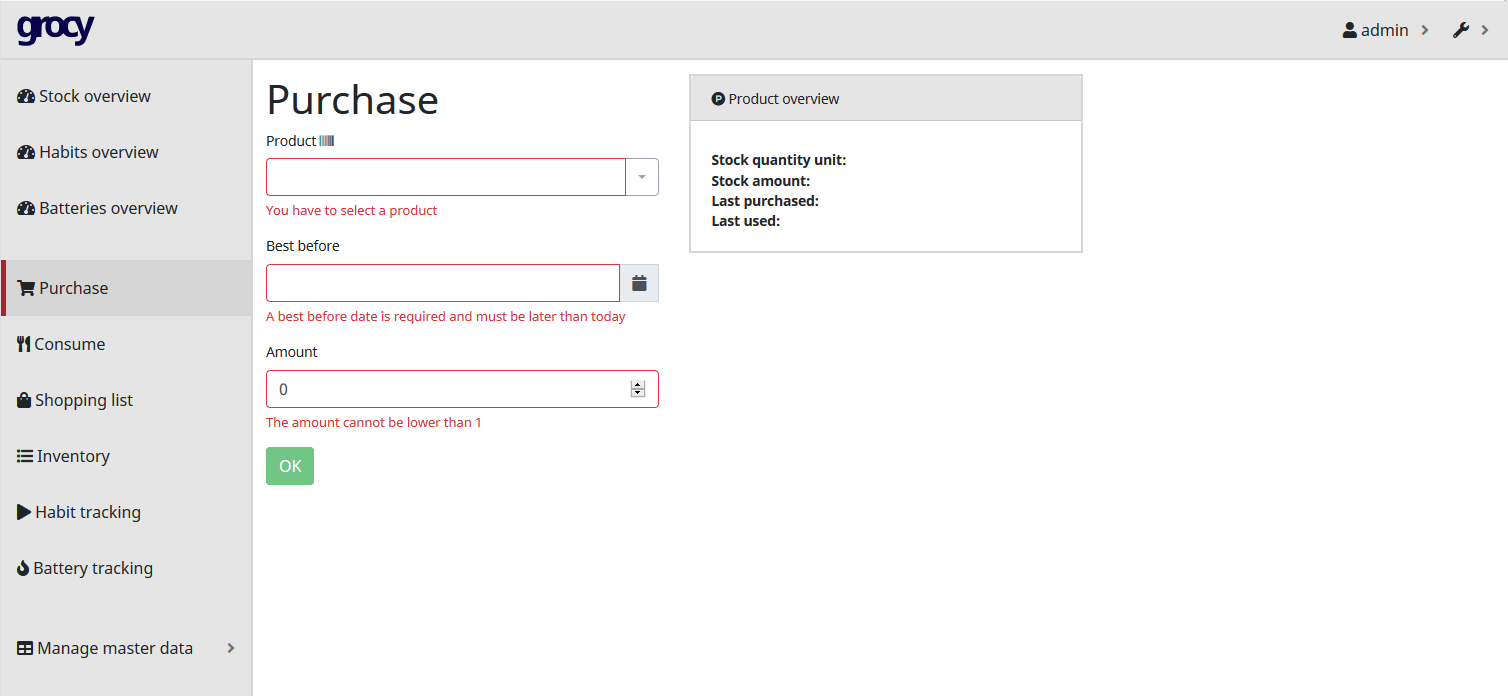Image resolution: width=1508 pixels, height=696 pixels.
Task: Click the Battery tracking flame icon
Action: 23,568
